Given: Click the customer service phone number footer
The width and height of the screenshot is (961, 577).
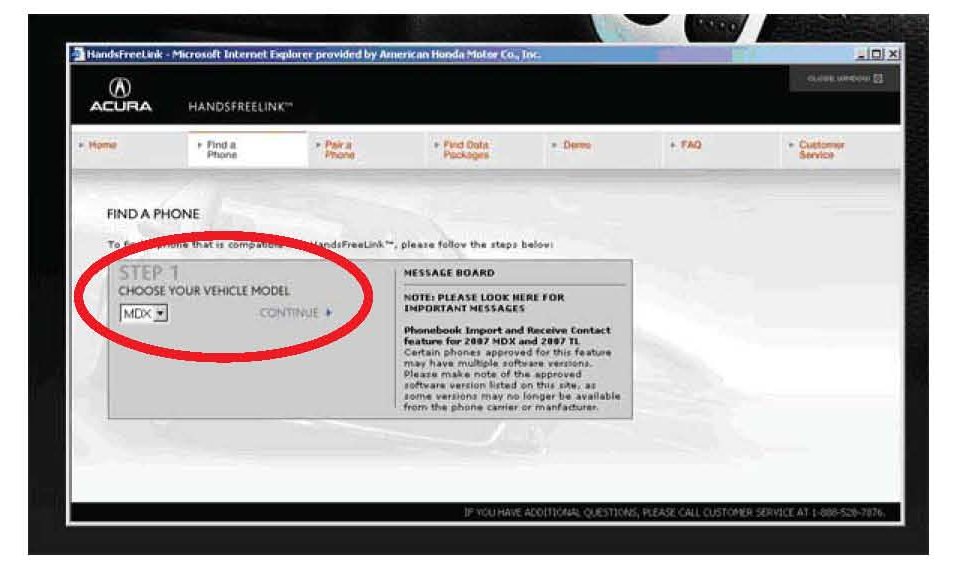Looking at the screenshot, I should pos(674,513).
